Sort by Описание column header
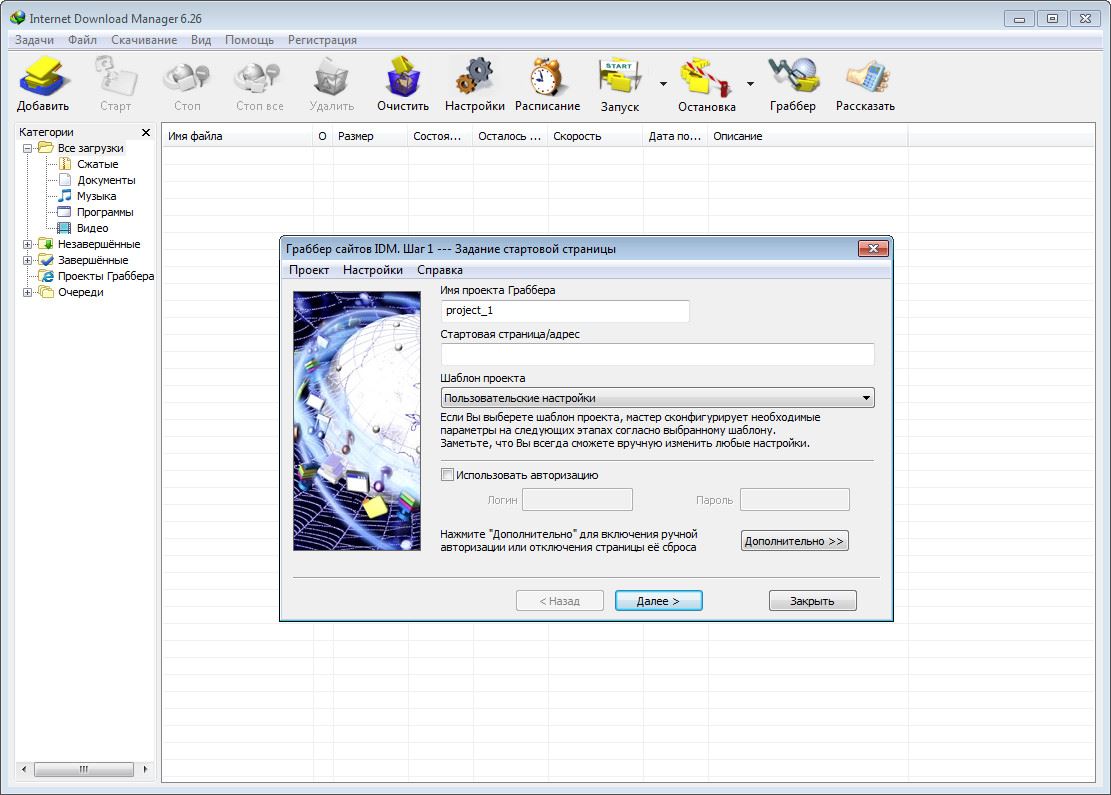 (x=808, y=136)
